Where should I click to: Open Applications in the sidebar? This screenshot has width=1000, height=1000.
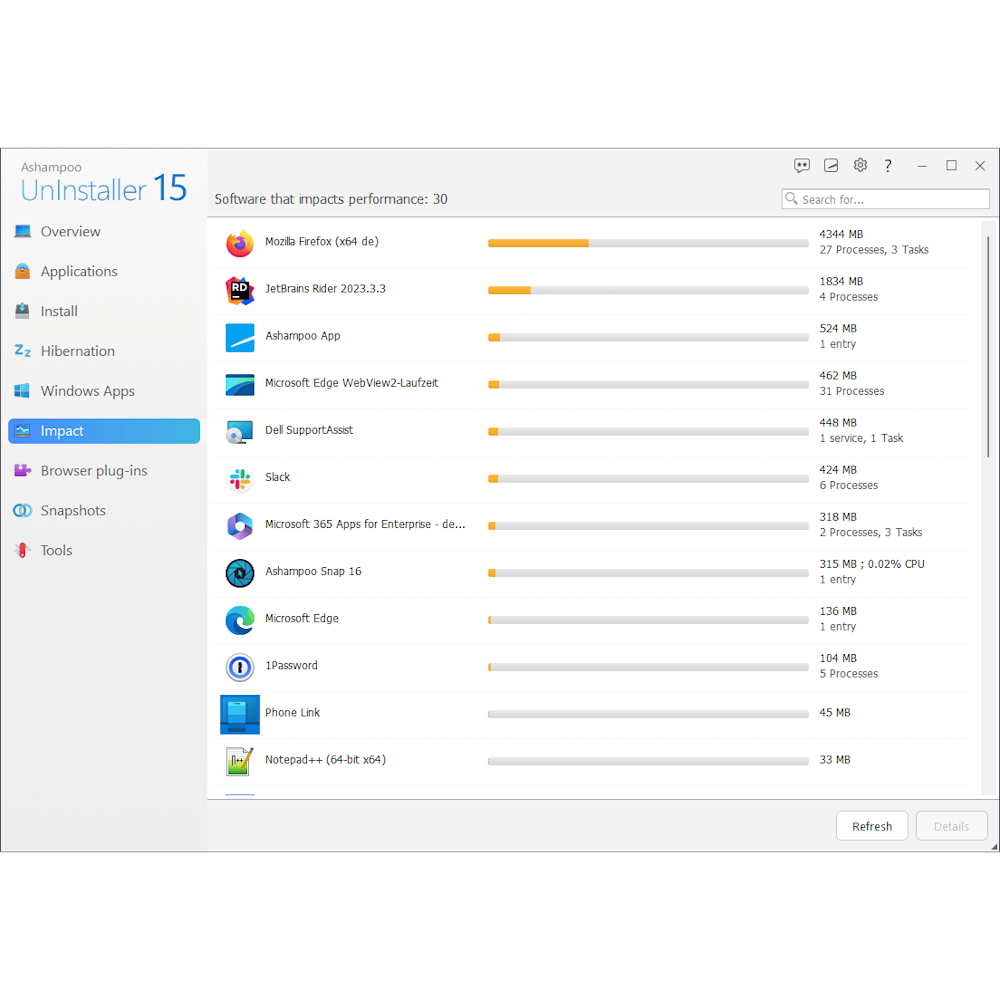coord(104,271)
